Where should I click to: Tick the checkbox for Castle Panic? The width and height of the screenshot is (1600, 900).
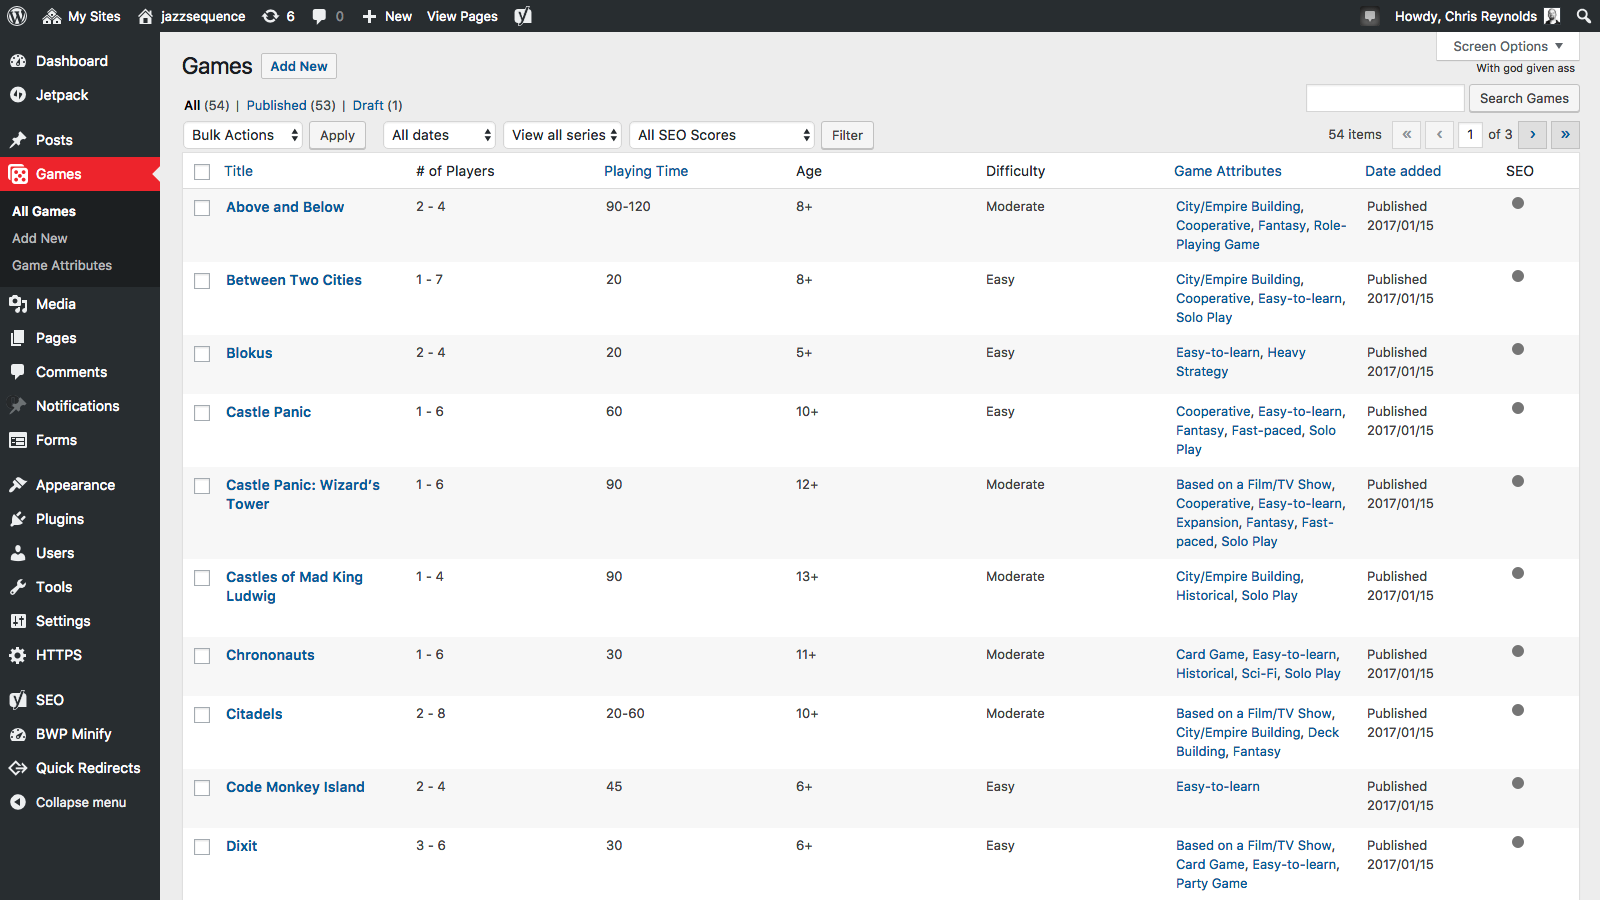(202, 413)
